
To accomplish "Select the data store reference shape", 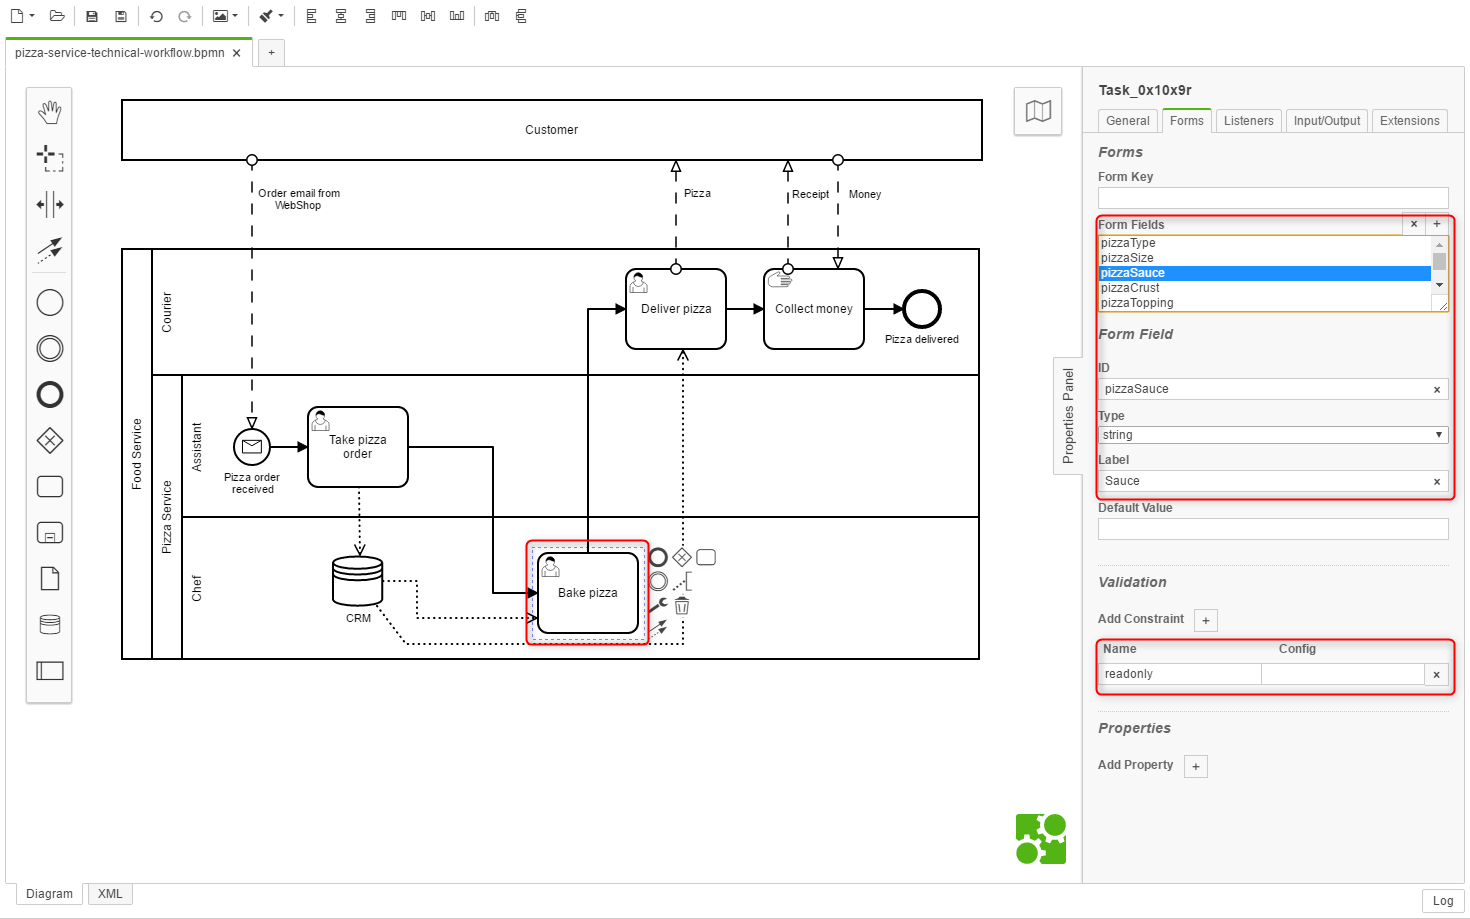I will point(49,625).
